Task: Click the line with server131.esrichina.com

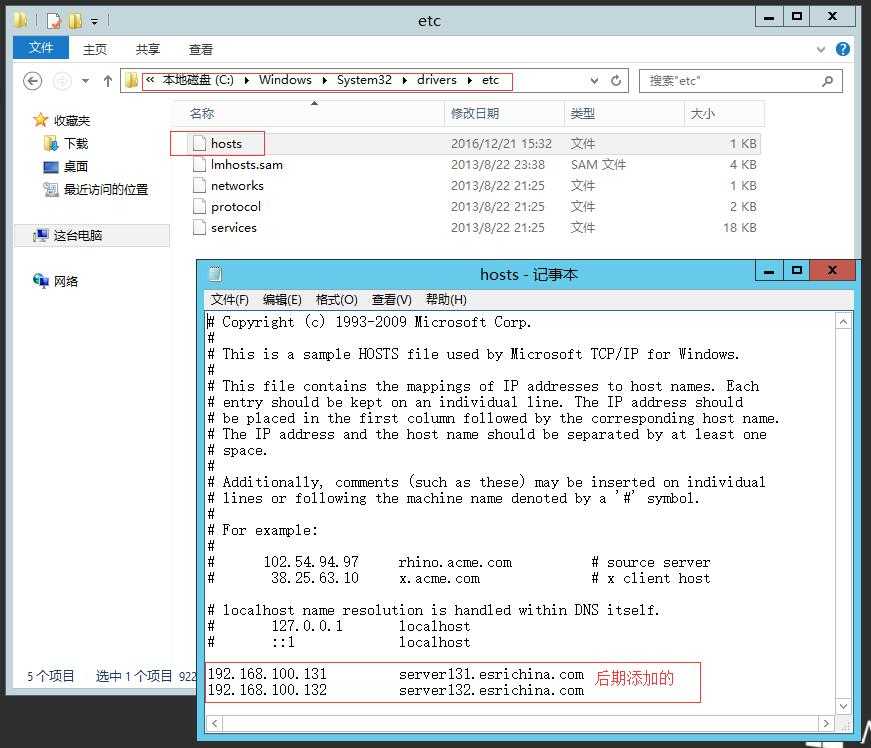Action: (396, 675)
